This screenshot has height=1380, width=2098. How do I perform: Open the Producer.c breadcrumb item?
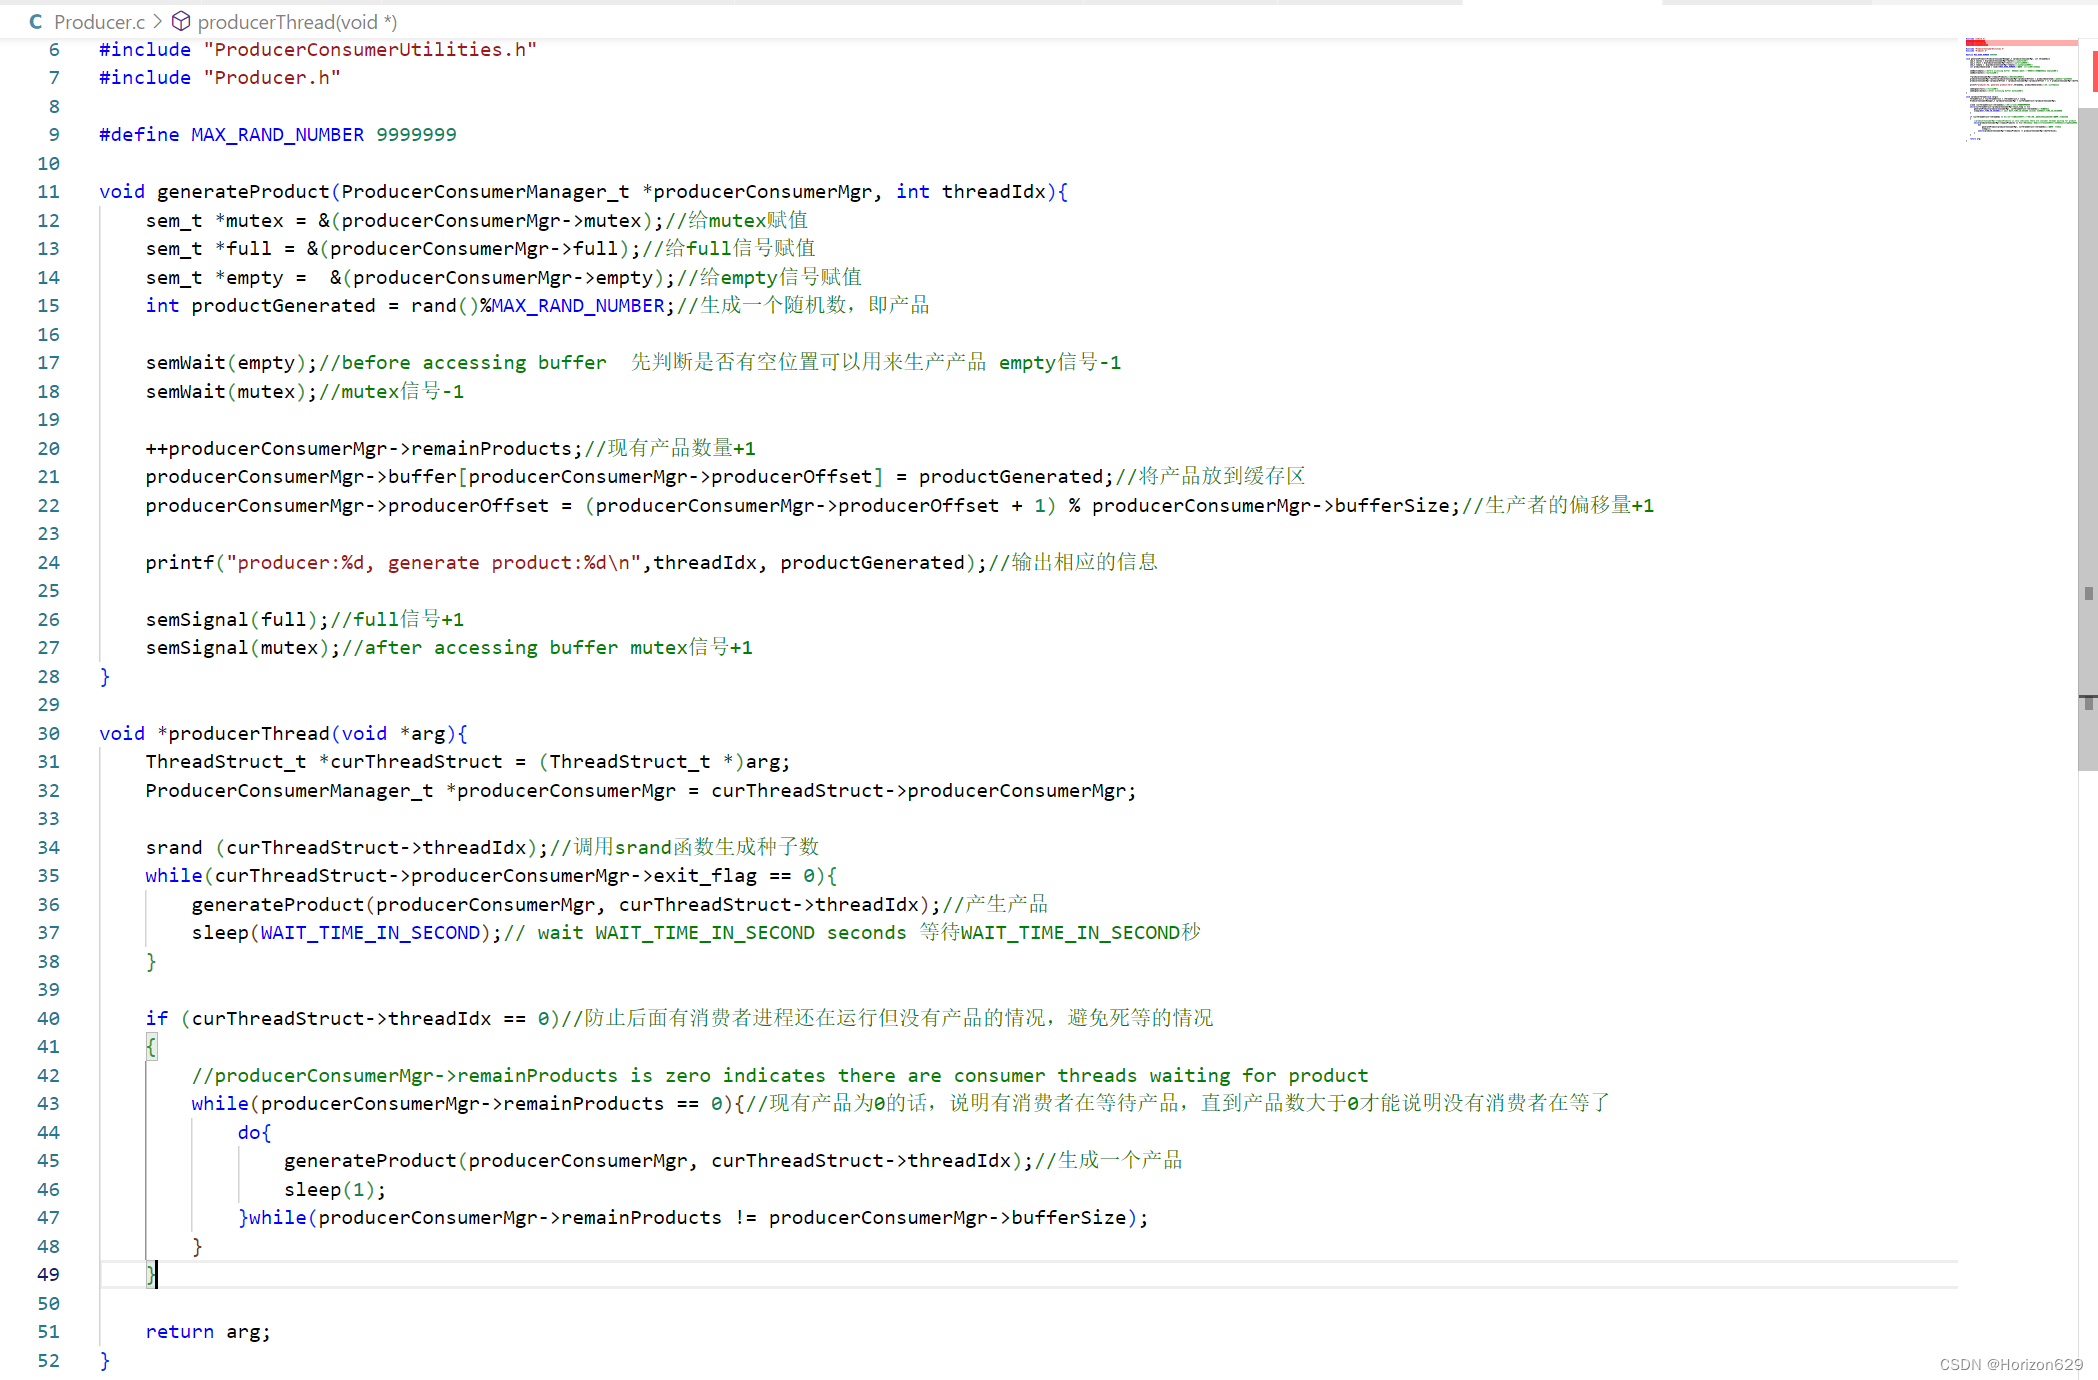99,21
